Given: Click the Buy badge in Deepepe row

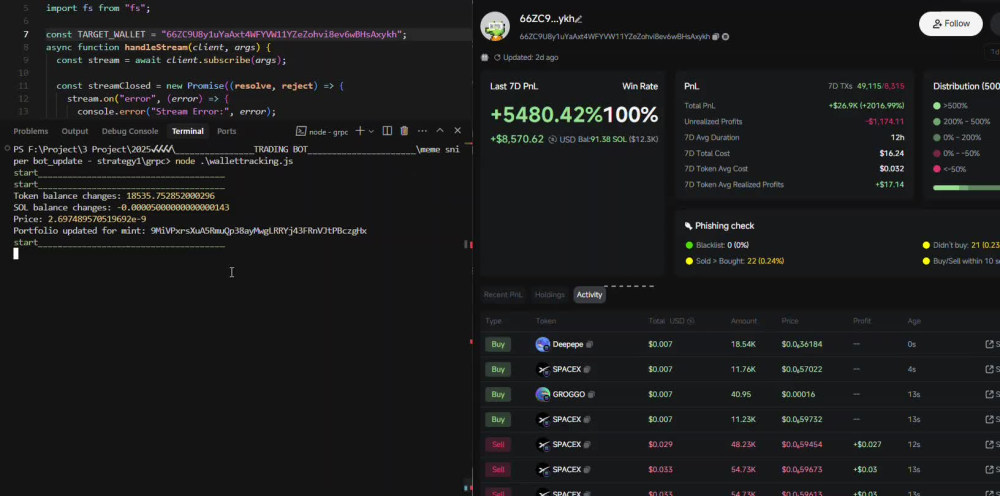Looking at the screenshot, I should [x=498, y=344].
